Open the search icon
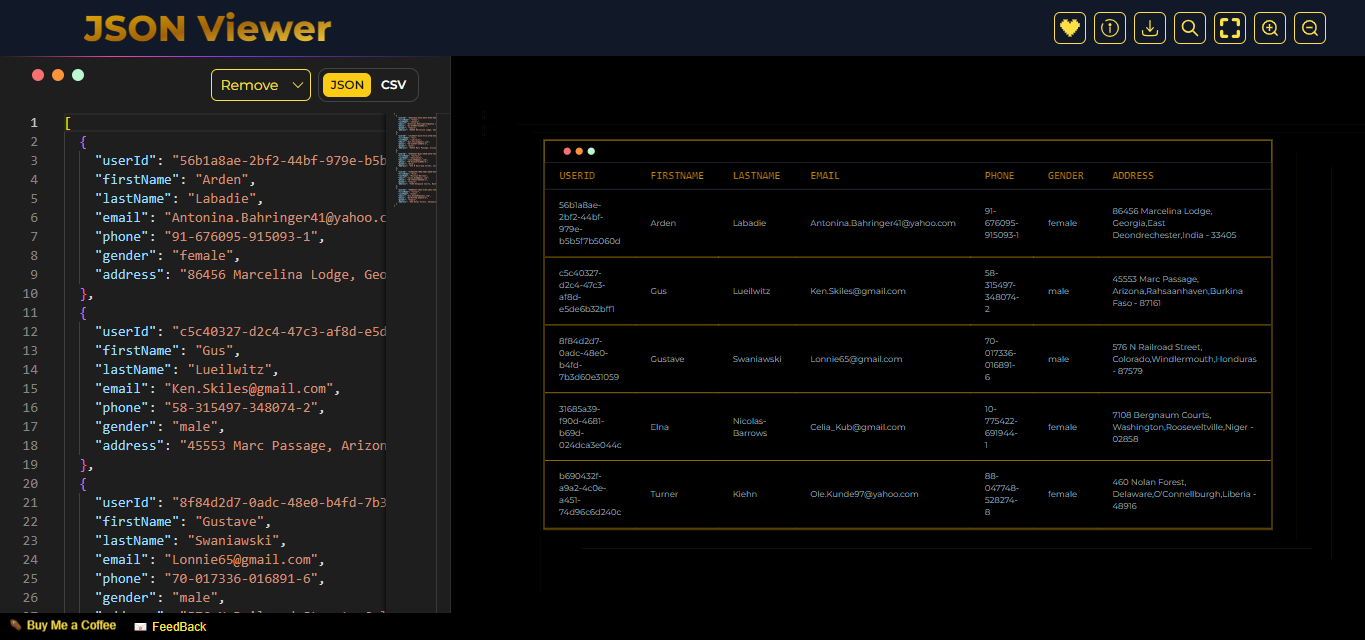Screen dimensions: 1365x640 (x=1189, y=28)
